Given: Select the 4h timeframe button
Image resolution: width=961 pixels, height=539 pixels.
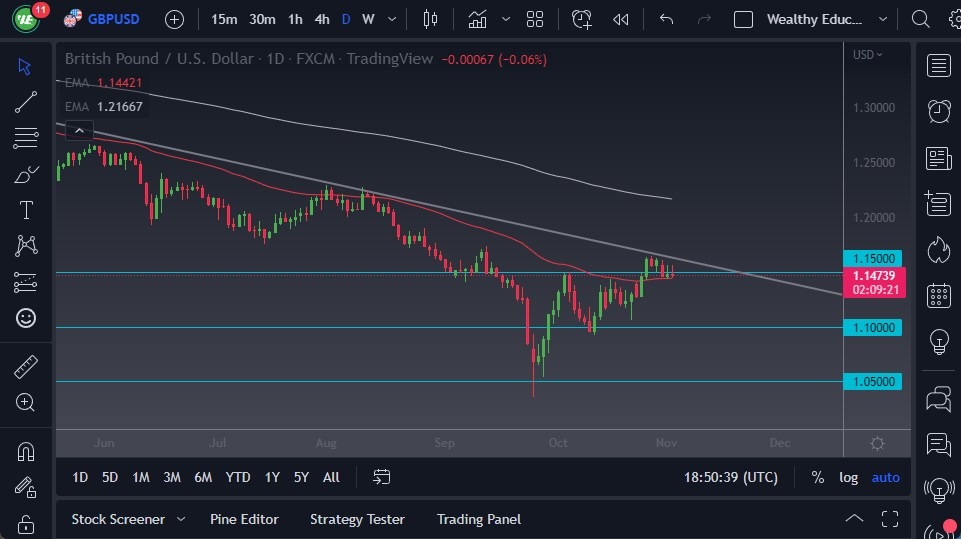Looking at the screenshot, I should click(x=321, y=19).
